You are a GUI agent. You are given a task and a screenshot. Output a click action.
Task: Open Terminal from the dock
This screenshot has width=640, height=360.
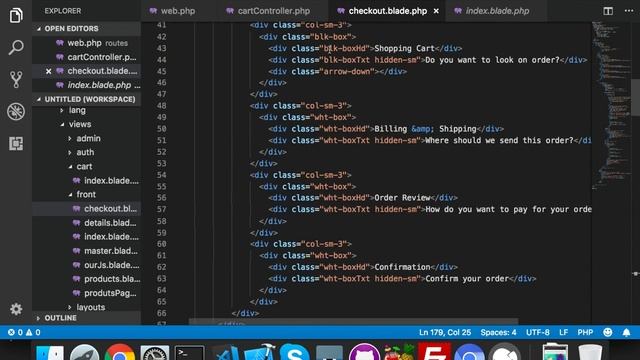point(190,353)
